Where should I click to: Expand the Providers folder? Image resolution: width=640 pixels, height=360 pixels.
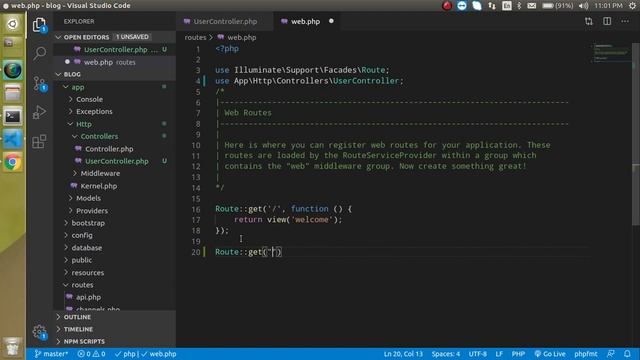(x=92, y=211)
